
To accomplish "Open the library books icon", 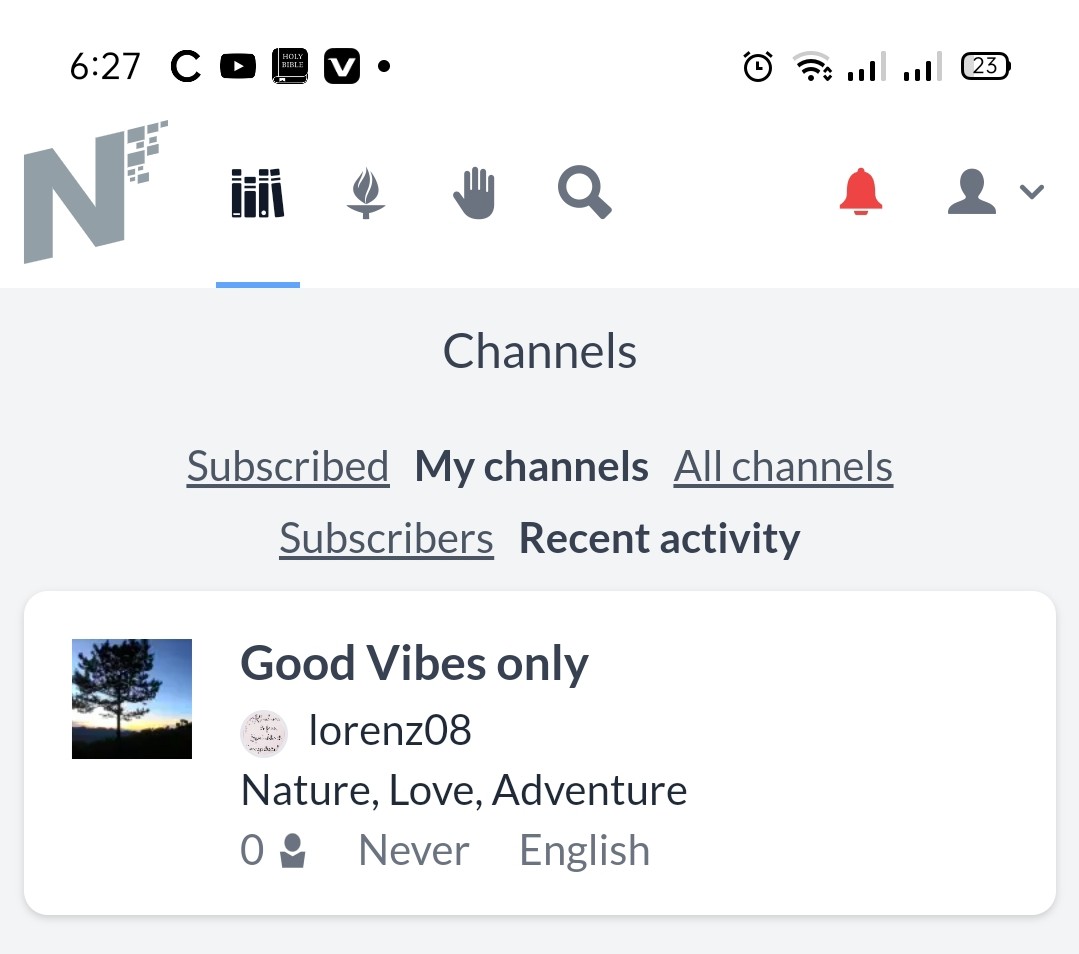I will point(257,193).
